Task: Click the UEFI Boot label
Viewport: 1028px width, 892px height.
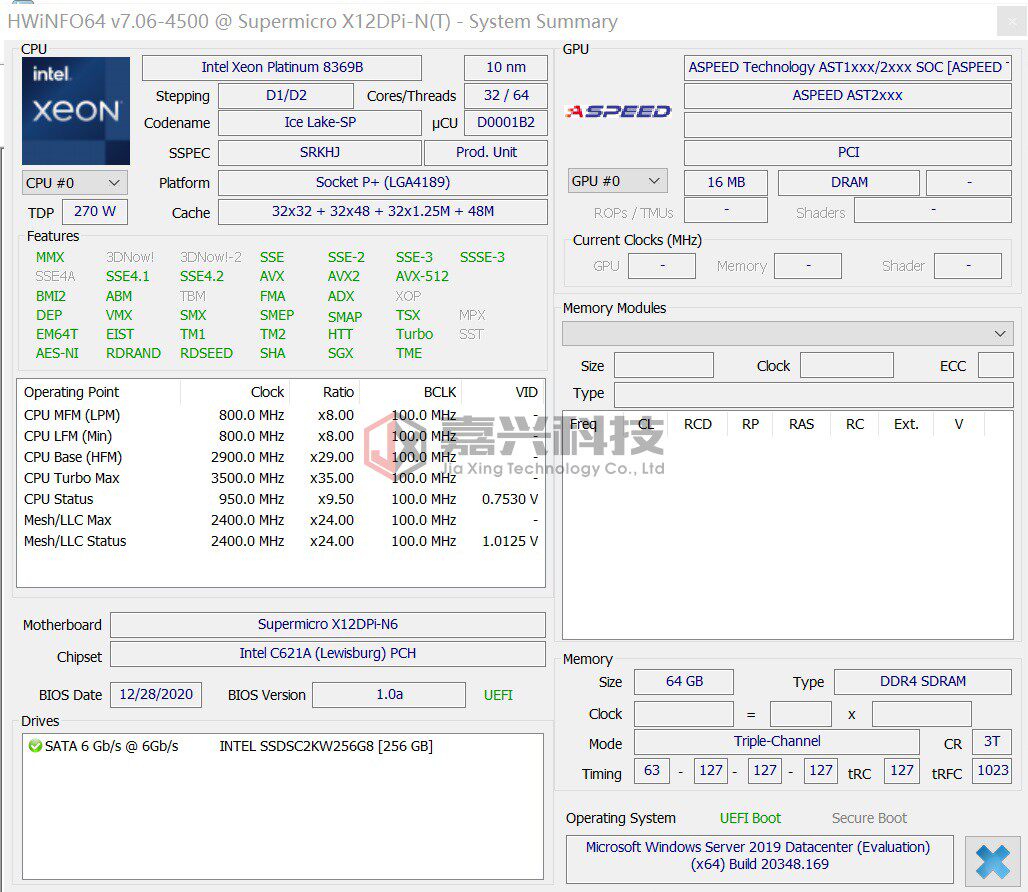Action: pyautogui.click(x=750, y=819)
